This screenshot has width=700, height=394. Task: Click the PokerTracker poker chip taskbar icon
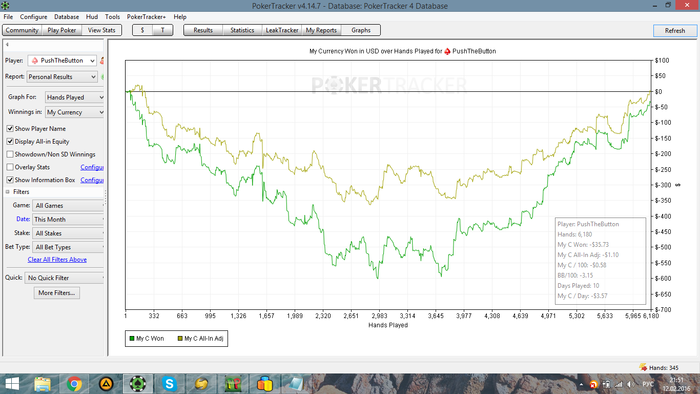click(138, 384)
